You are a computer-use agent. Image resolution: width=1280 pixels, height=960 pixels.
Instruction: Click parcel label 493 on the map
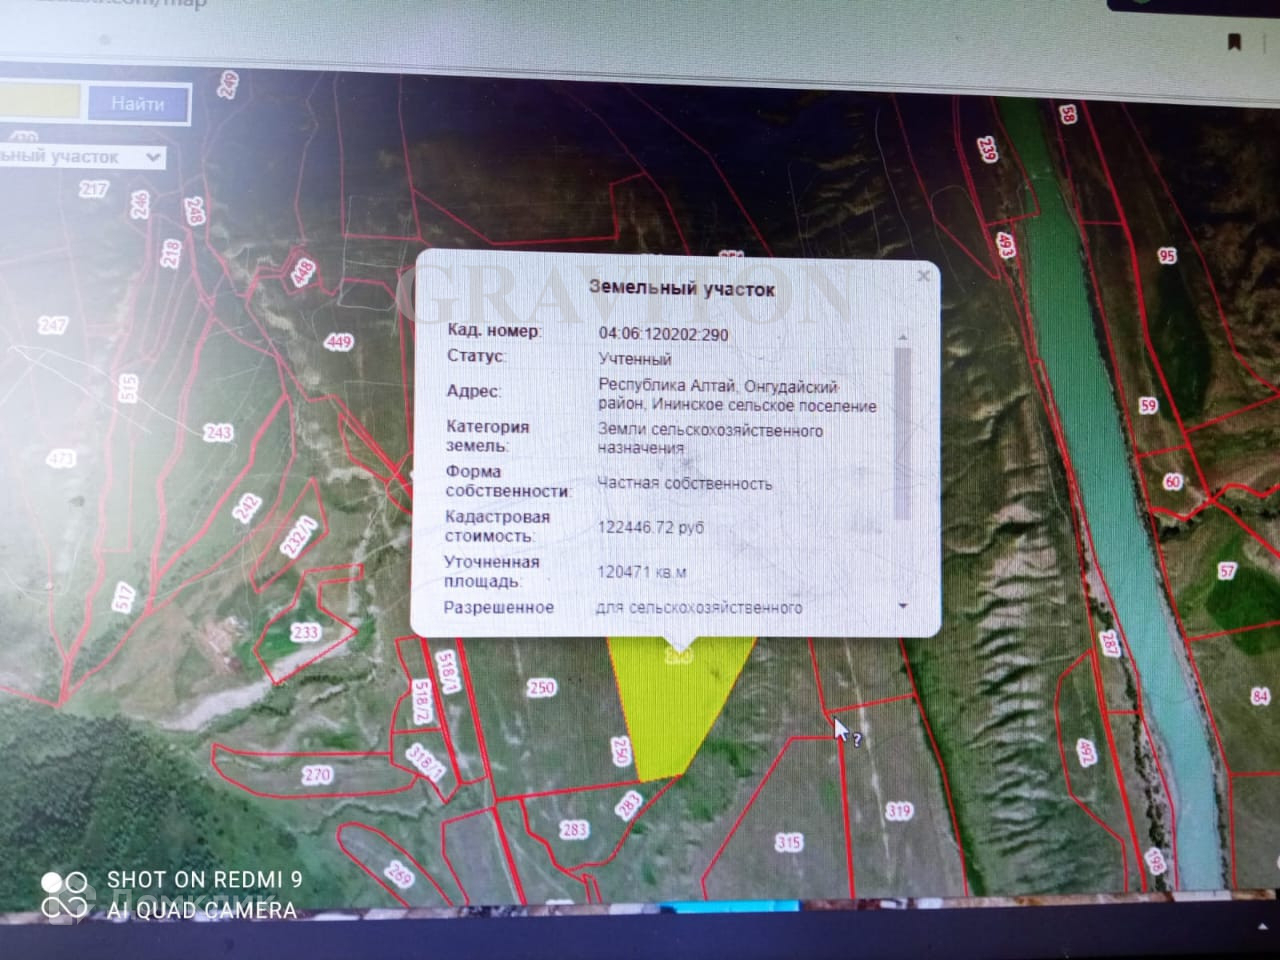click(x=1005, y=244)
